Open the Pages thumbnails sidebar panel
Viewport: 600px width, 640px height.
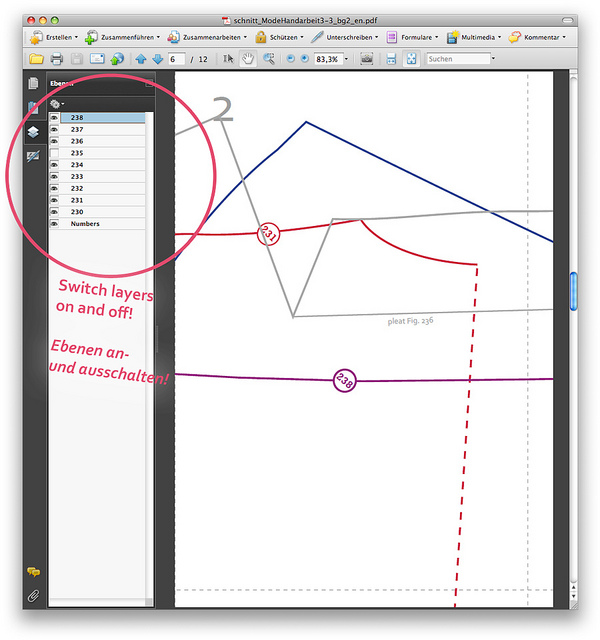[33, 83]
